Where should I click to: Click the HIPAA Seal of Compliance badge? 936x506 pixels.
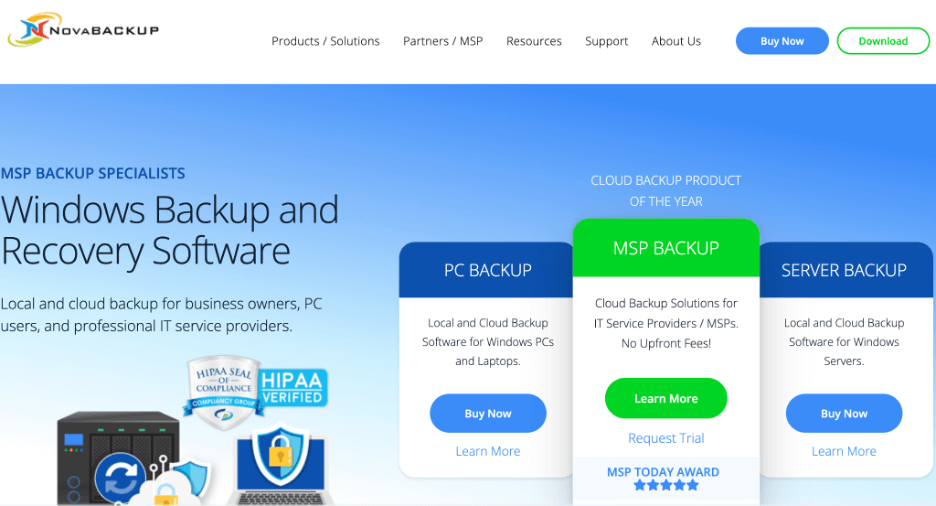pyautogui.click(x=224, y=393)
